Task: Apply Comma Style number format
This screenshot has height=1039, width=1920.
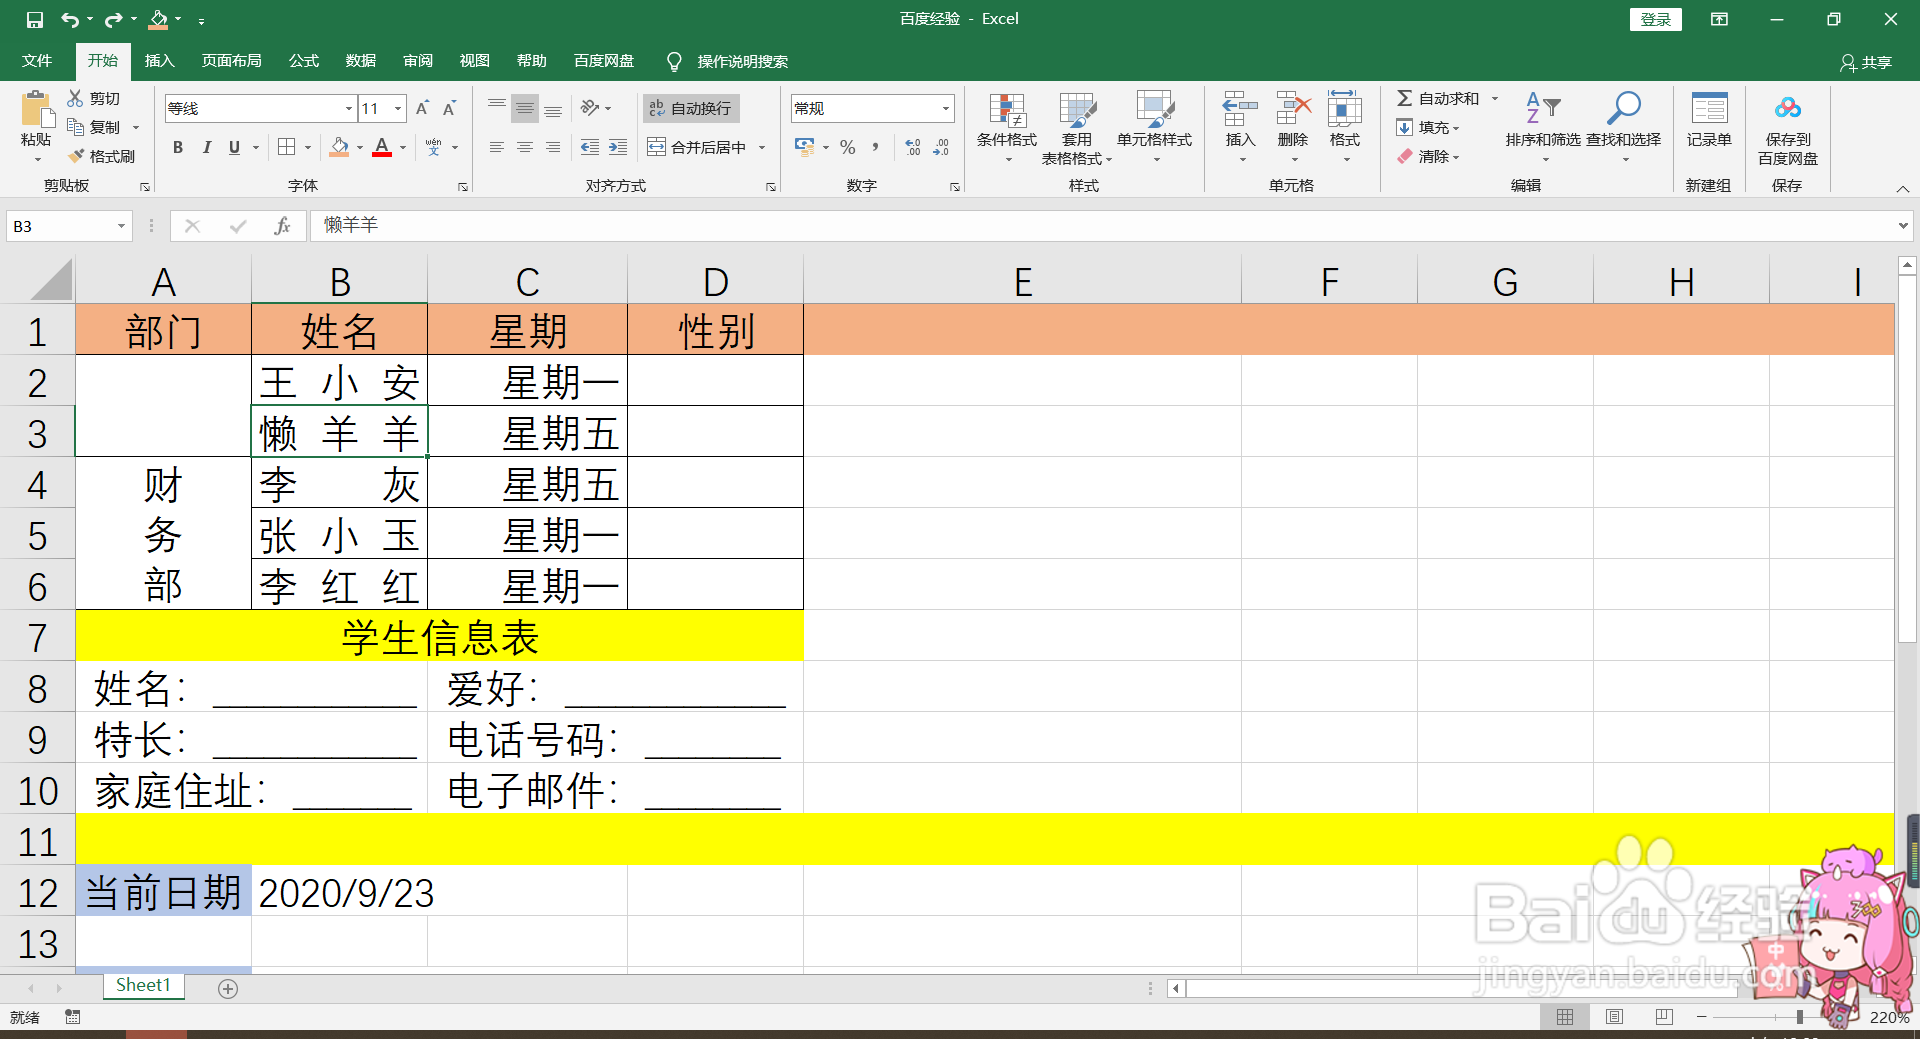Action: pos(876,147)
